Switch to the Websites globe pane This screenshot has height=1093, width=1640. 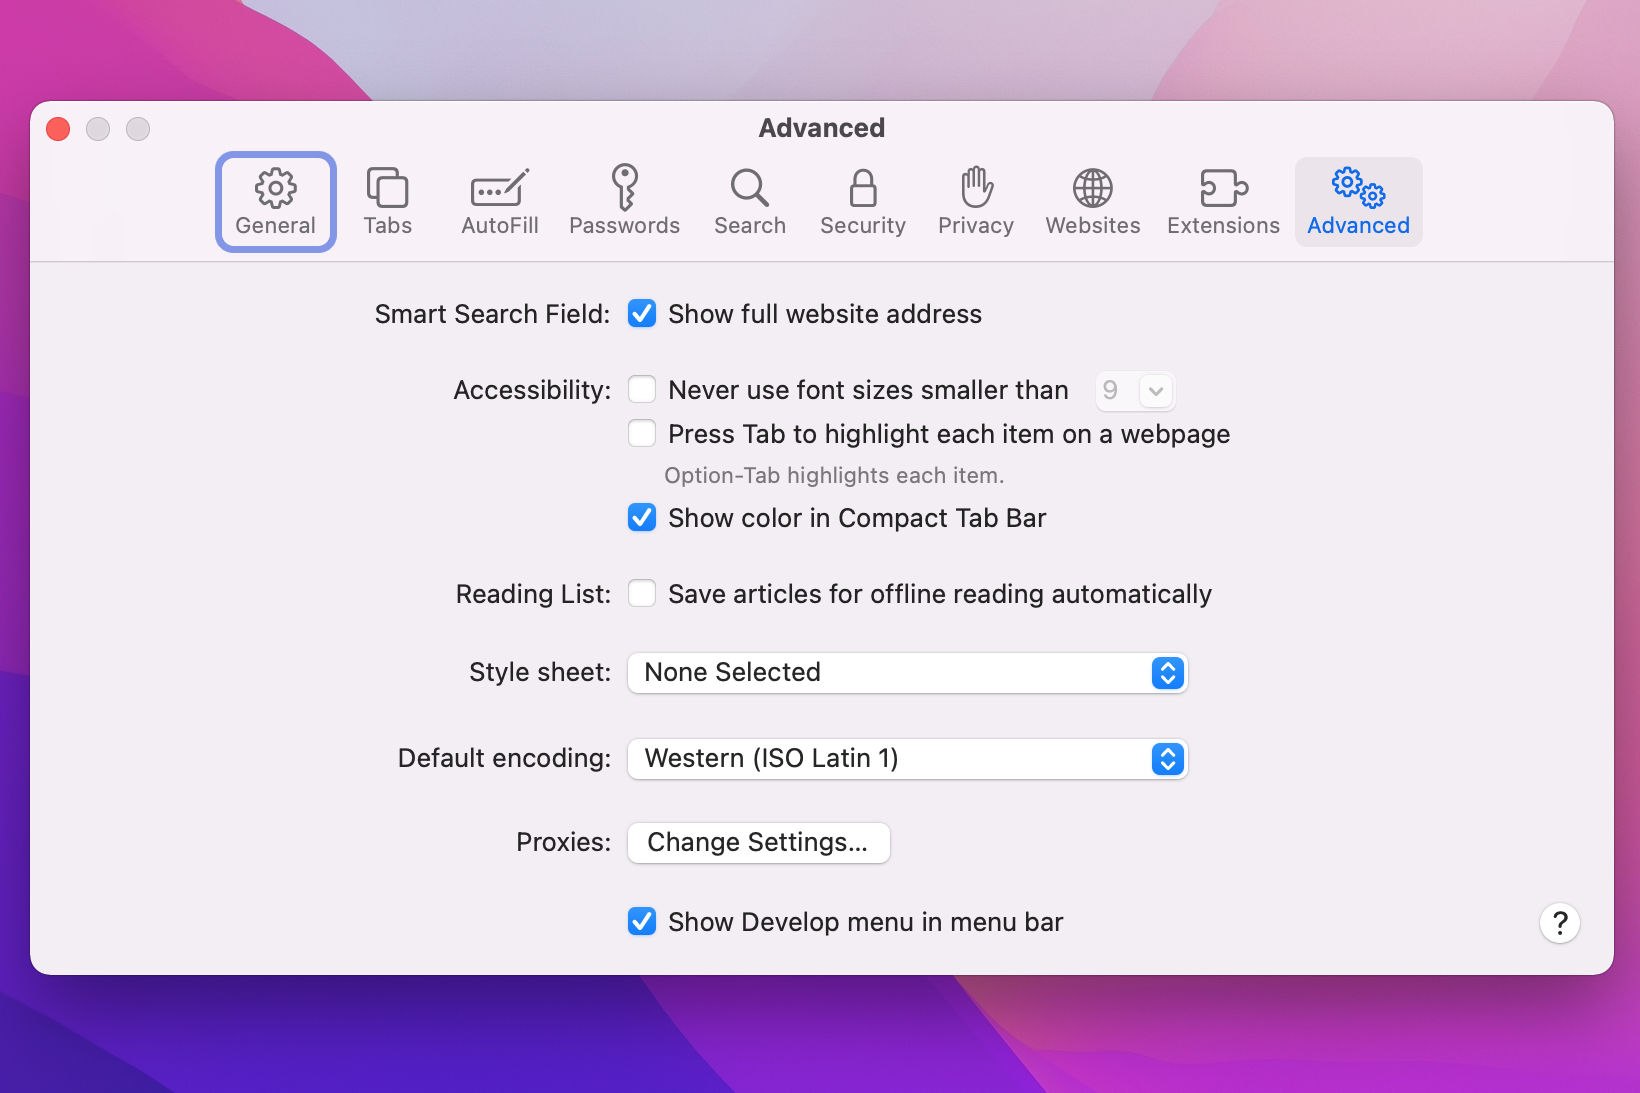(x=1093, y=202)
